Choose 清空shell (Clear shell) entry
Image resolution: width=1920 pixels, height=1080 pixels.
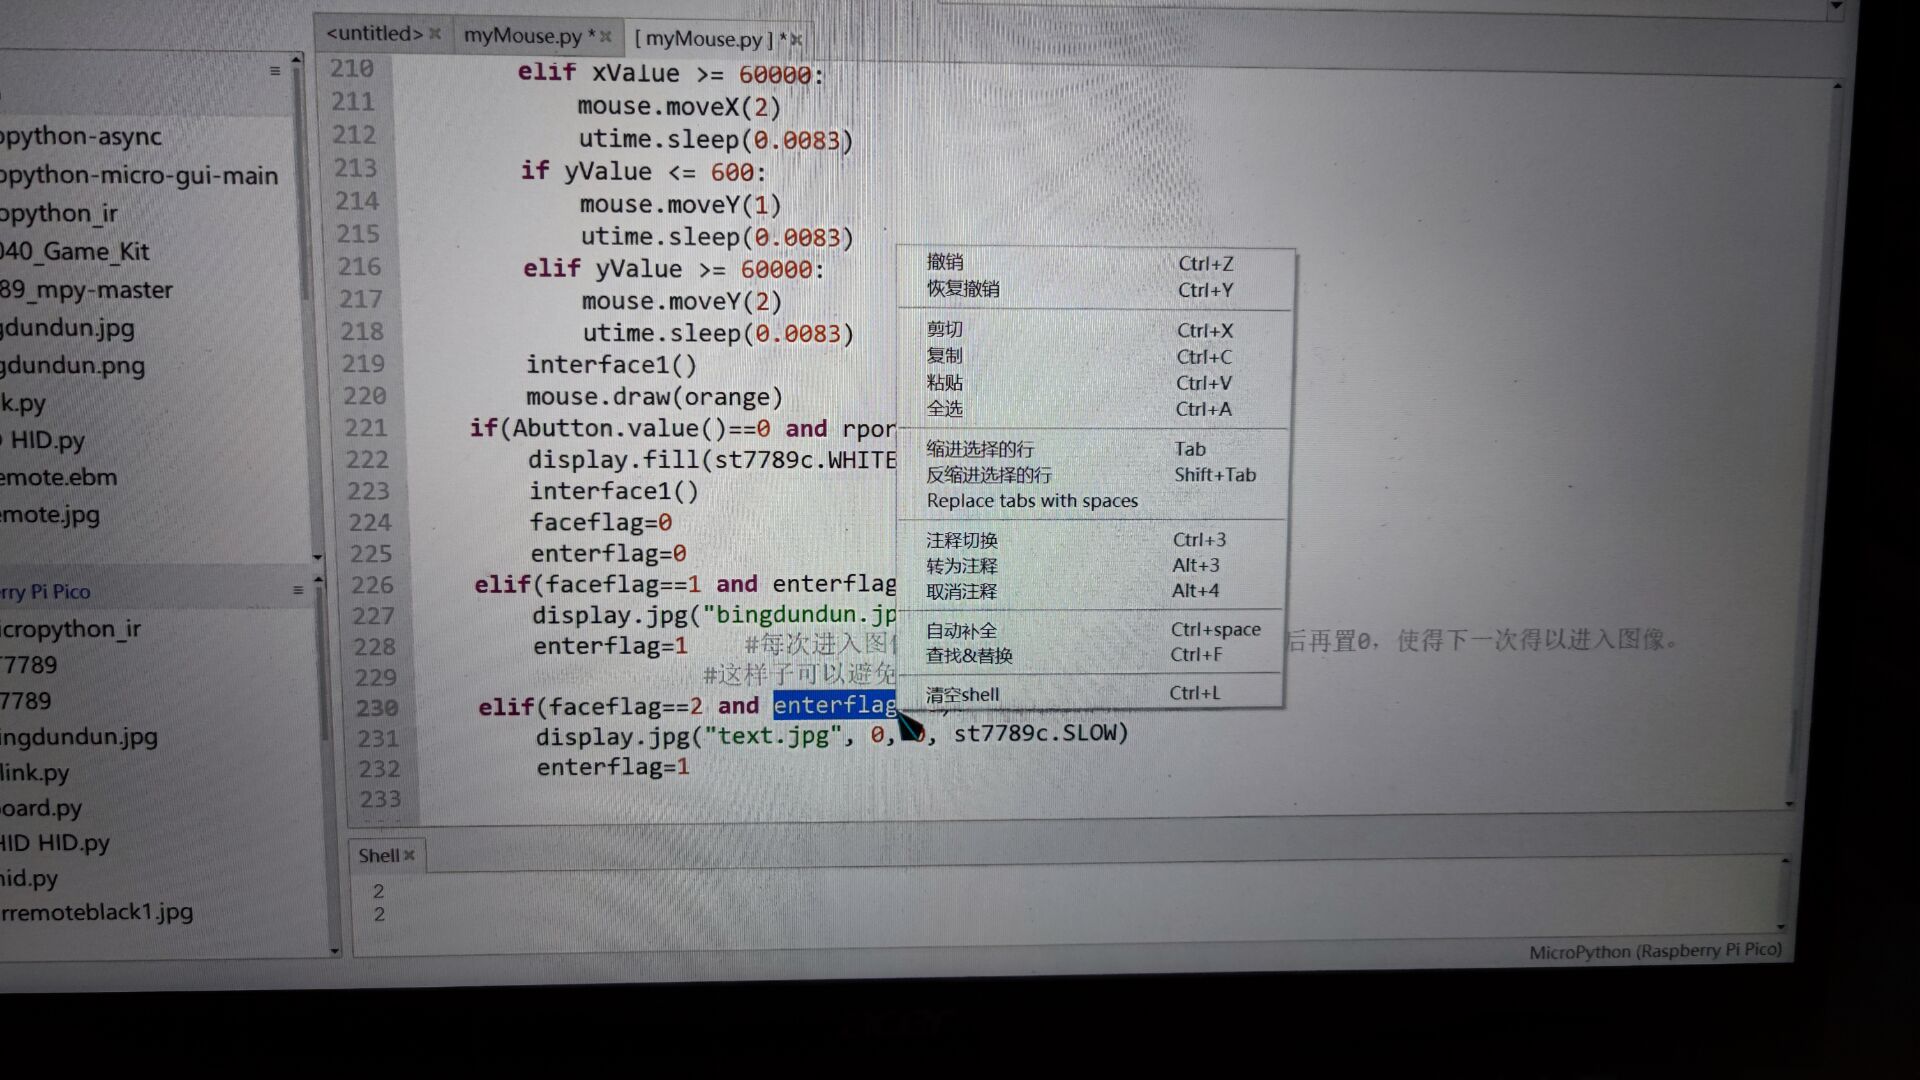tap(1090, 694)
